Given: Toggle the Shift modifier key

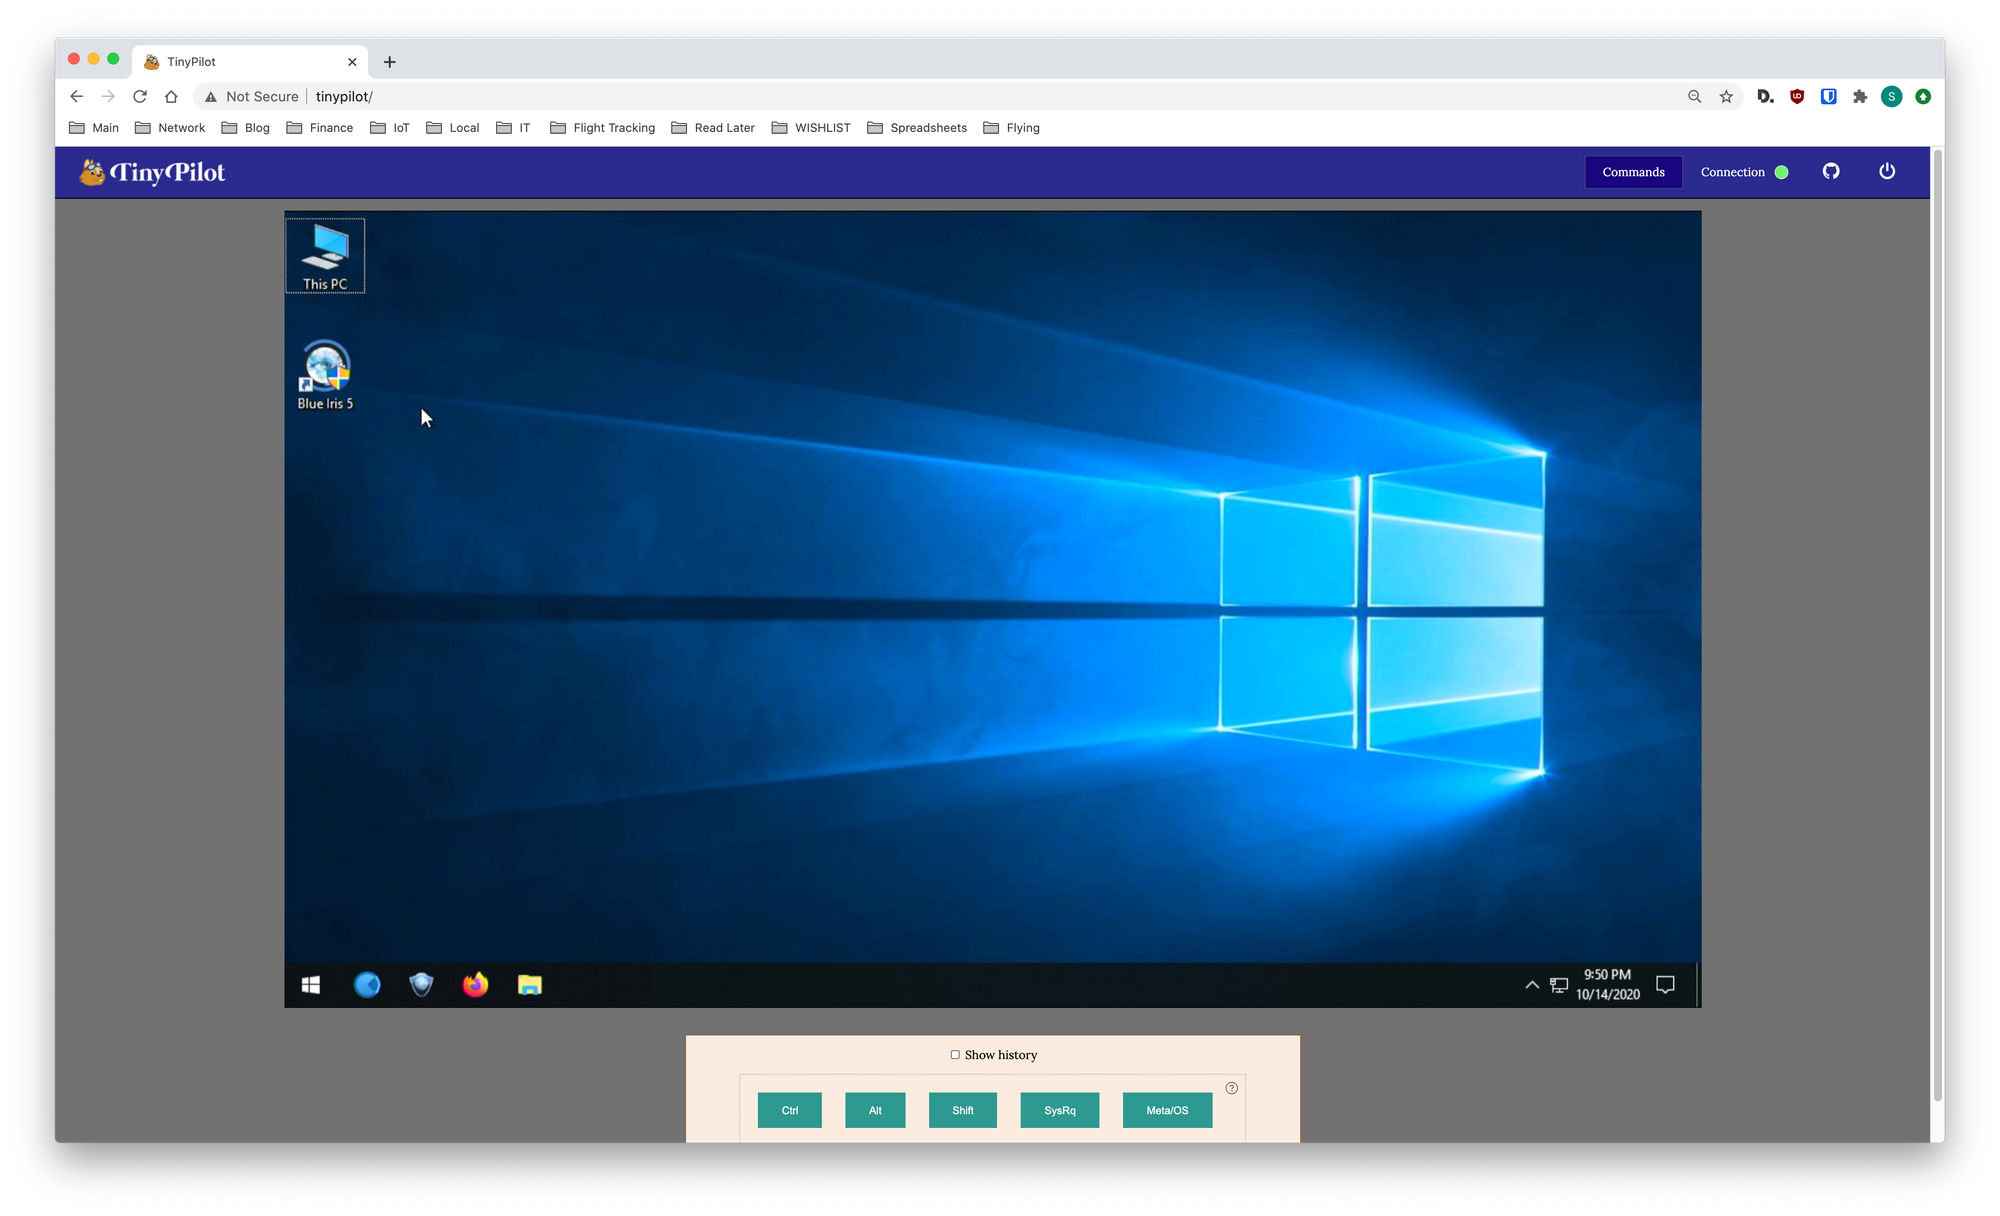Looking at the screenshot, I should pos(963,1110).
